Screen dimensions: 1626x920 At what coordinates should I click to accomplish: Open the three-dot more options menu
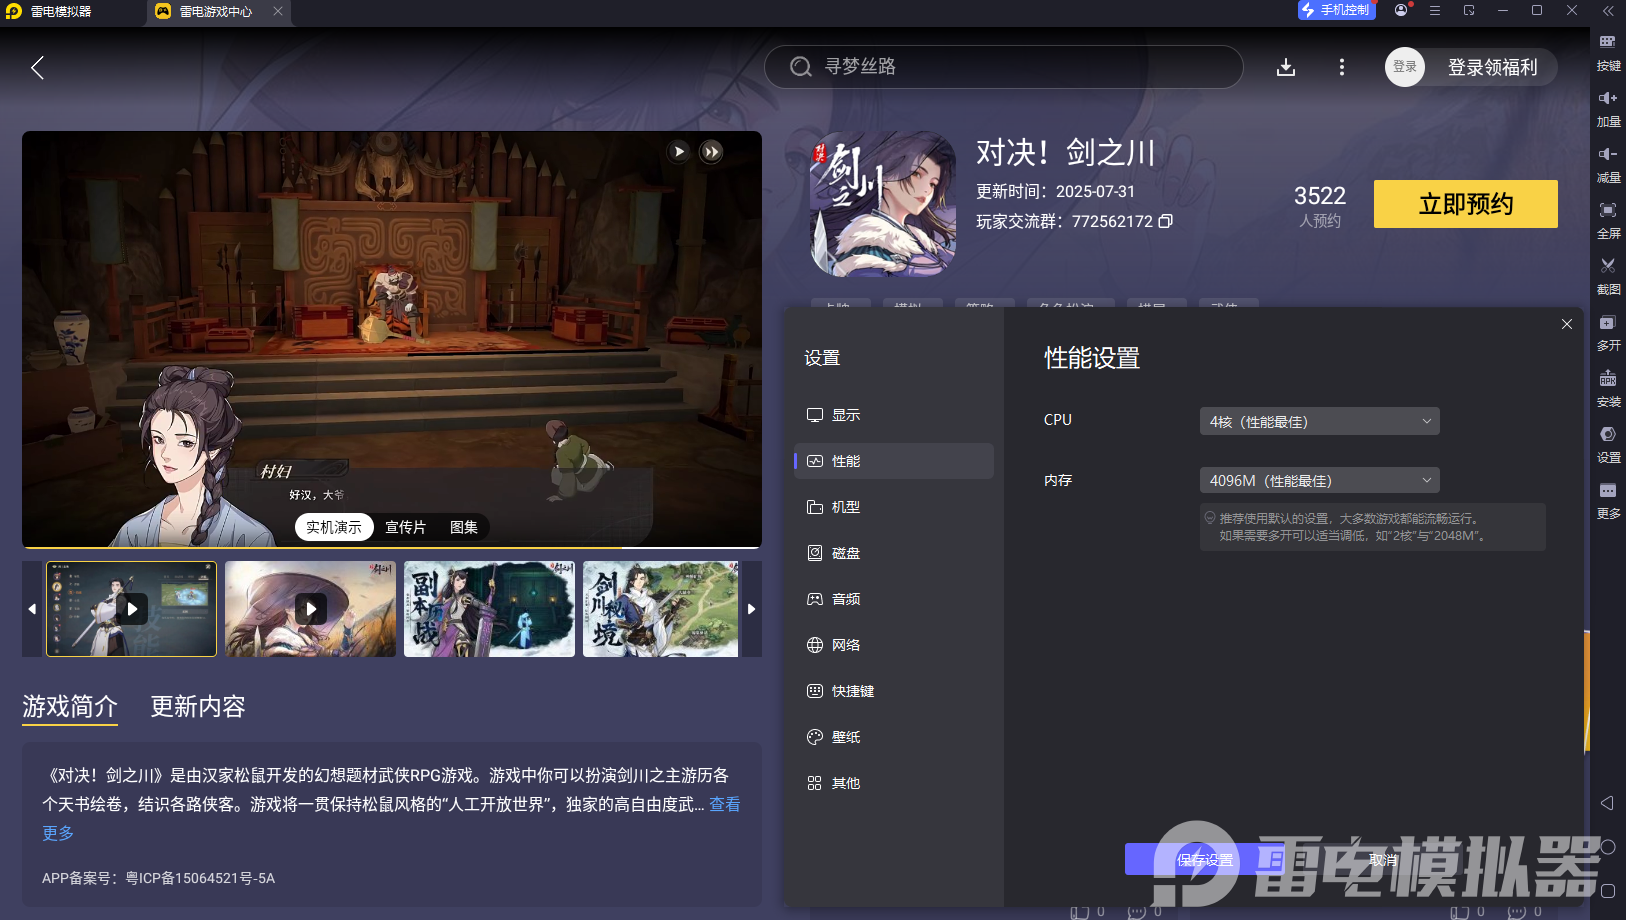point(1341,67)
